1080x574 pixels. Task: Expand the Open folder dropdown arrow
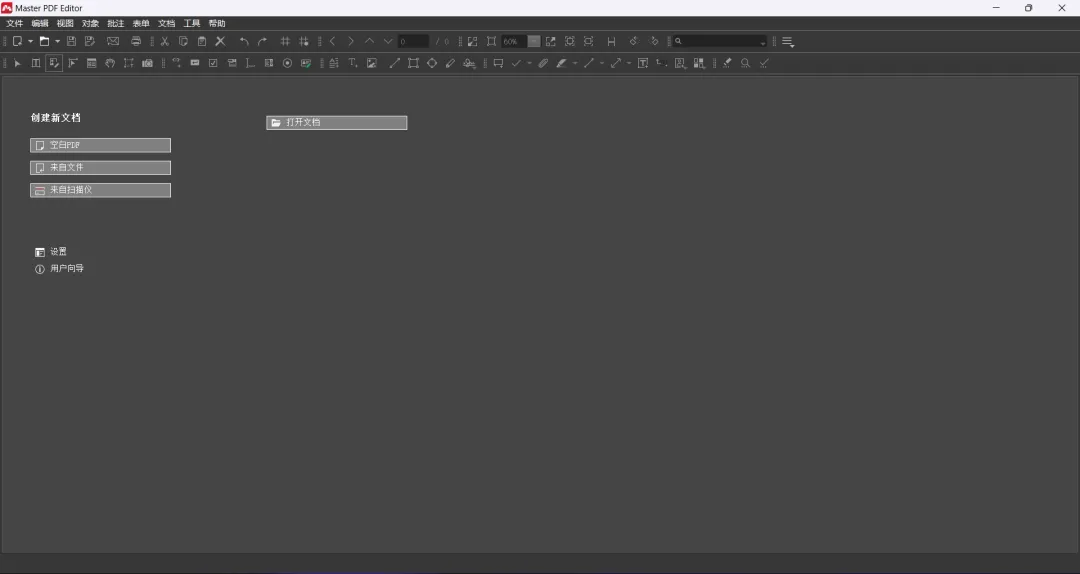pyautogui.click(x=57, y=41)
